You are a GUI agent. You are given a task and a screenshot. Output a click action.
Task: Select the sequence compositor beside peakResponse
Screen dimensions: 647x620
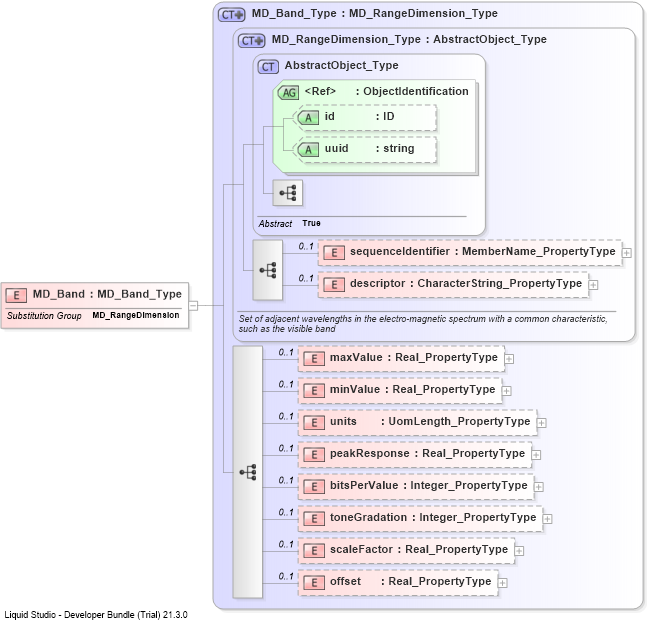[248, 472]
